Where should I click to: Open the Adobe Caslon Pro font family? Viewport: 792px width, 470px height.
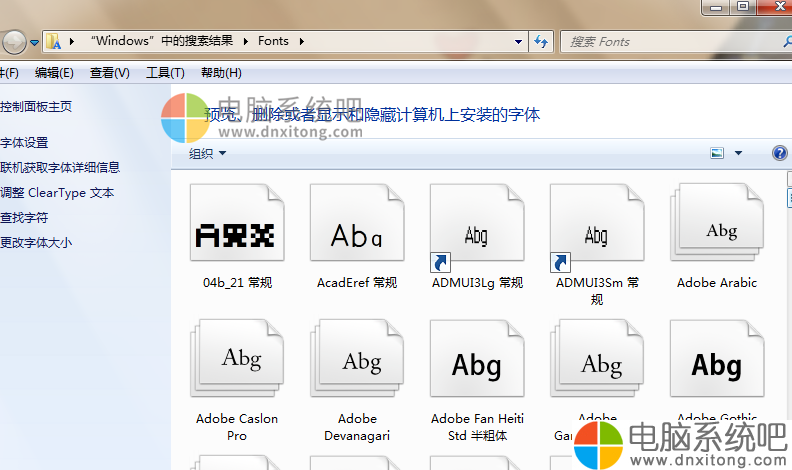click(237, 358)
